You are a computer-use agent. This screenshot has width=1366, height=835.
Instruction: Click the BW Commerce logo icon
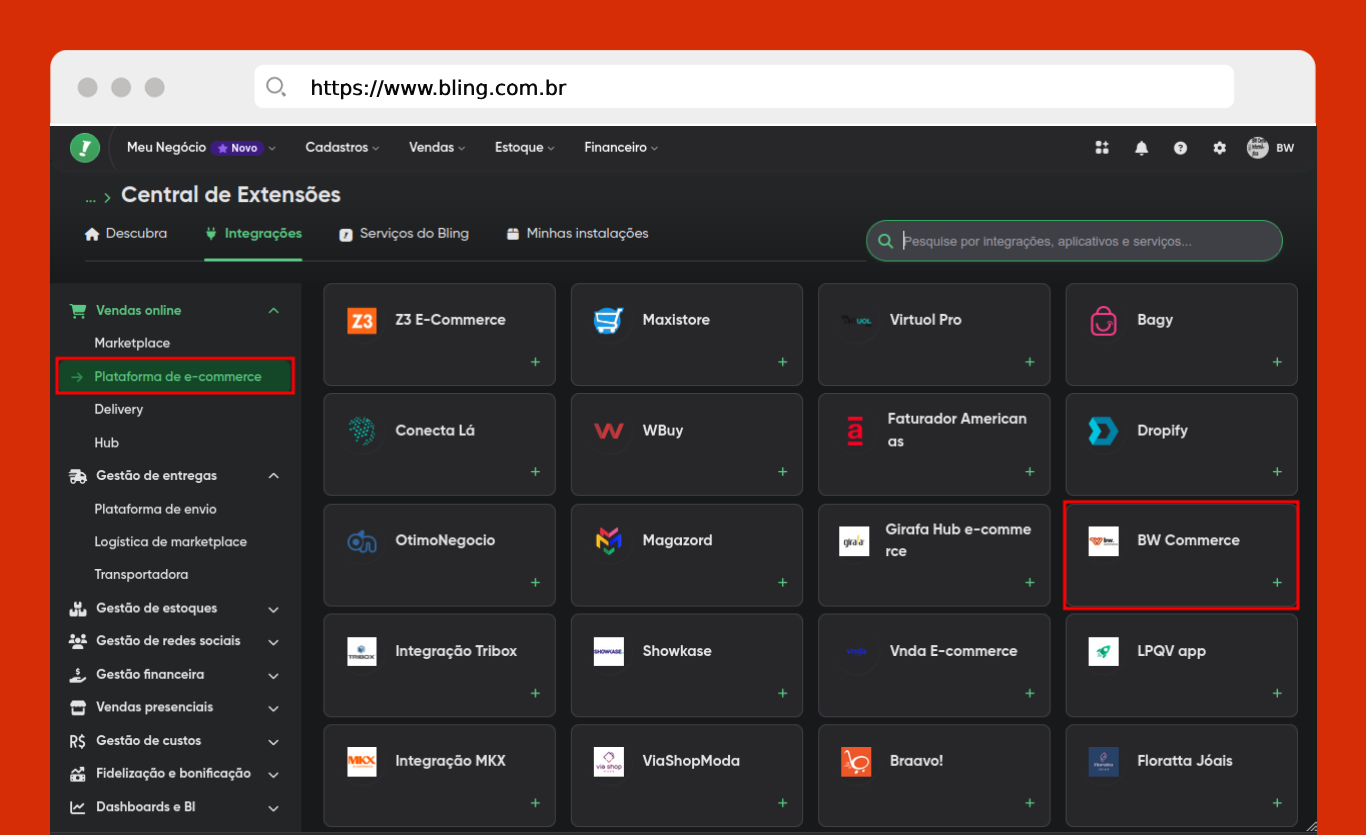(1103, 541)
